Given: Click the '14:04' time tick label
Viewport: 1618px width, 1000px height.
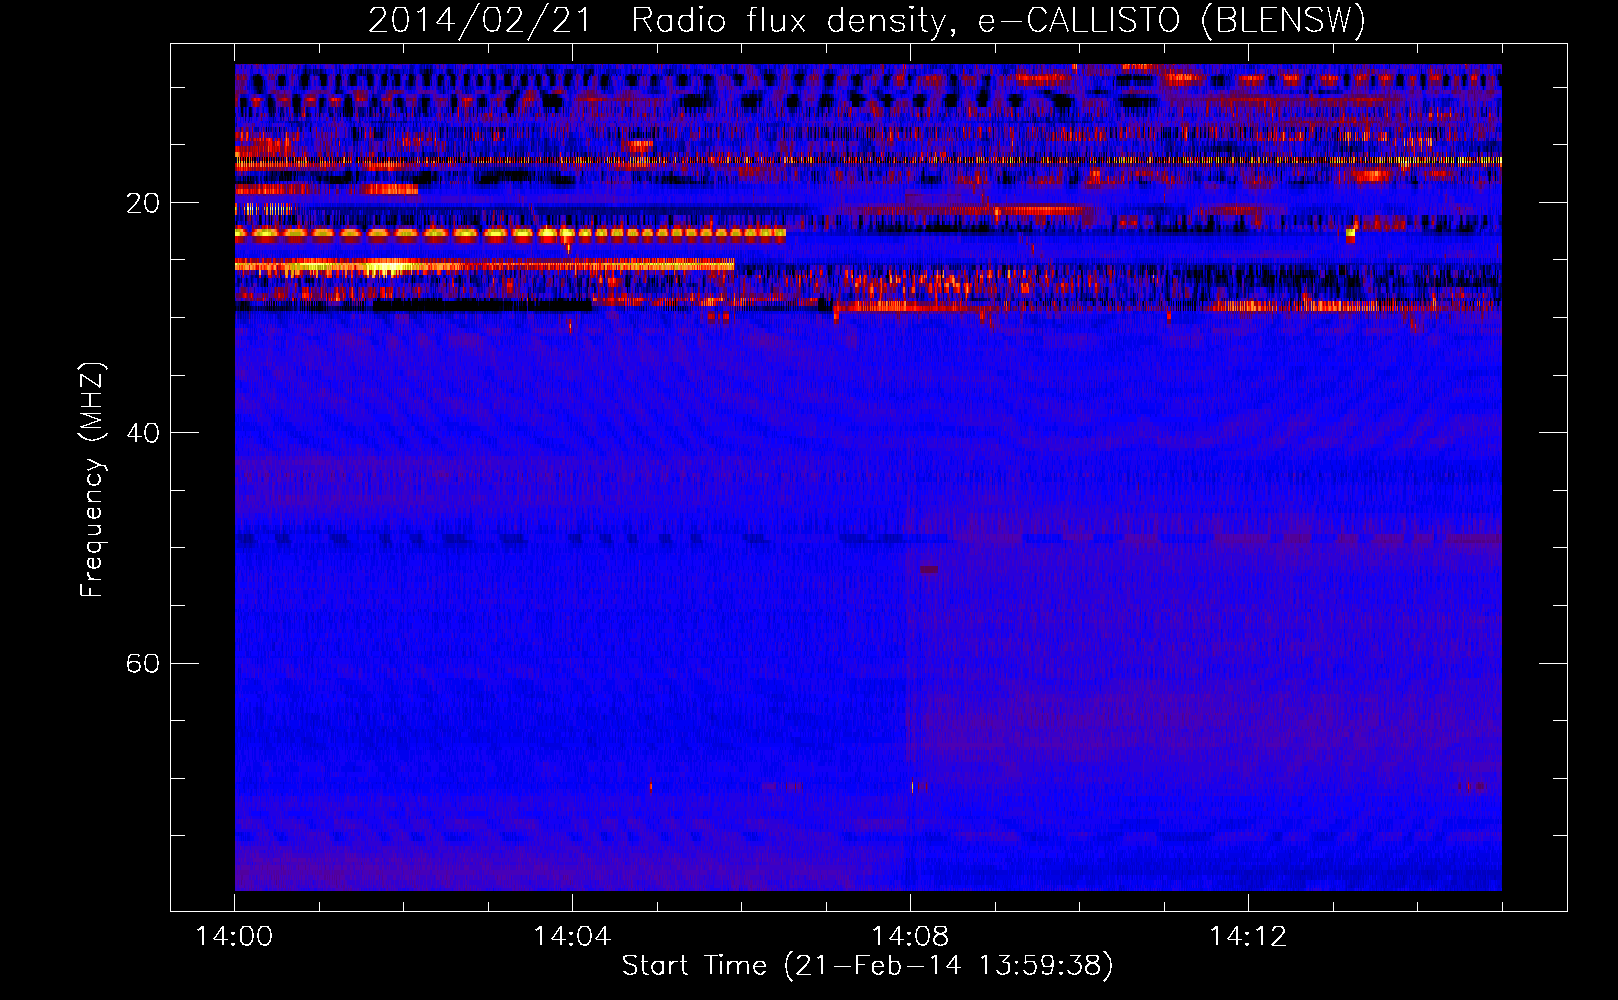Looking at the screenshot, I should [x=572, y=936].
